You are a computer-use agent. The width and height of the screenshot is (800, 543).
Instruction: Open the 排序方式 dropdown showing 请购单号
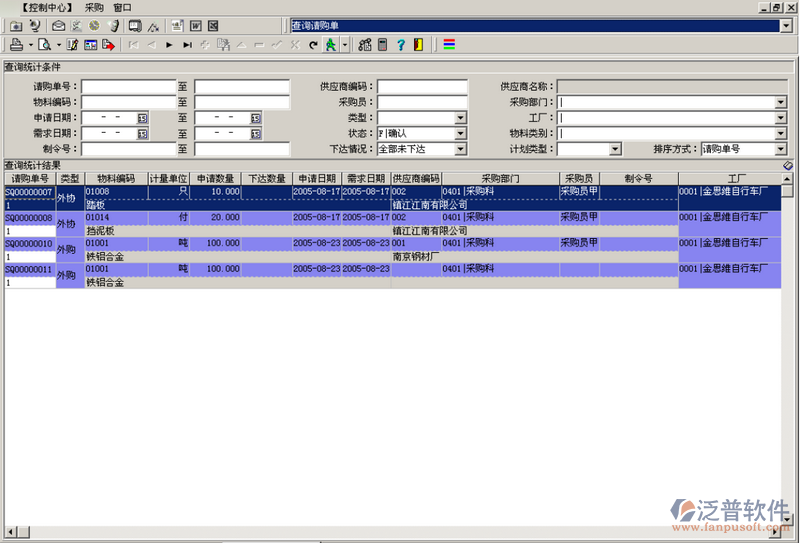tap(781, 149)
